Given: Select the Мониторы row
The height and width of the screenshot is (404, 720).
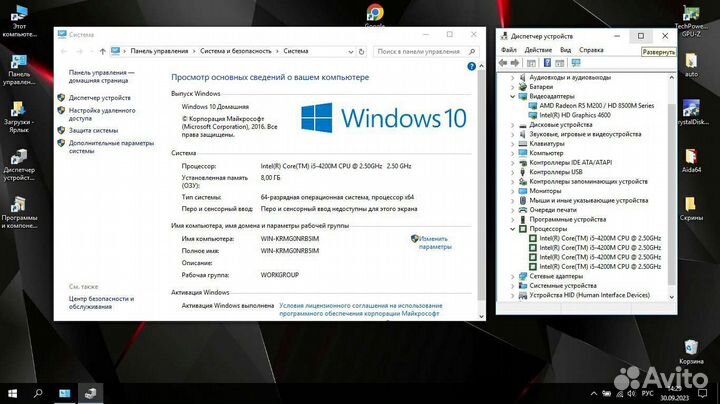Looking at the screenshot, I should (545, 191).
